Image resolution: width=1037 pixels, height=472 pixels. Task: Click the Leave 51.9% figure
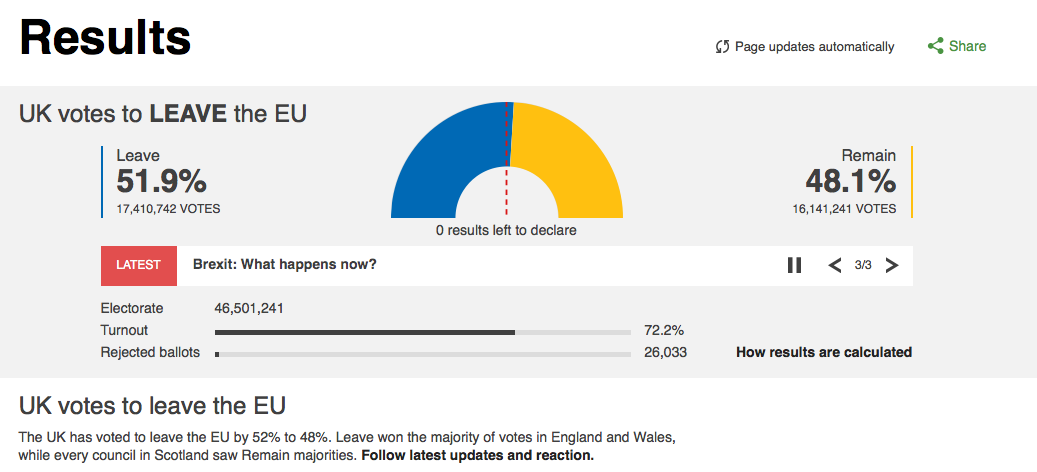tap(162, 181)
